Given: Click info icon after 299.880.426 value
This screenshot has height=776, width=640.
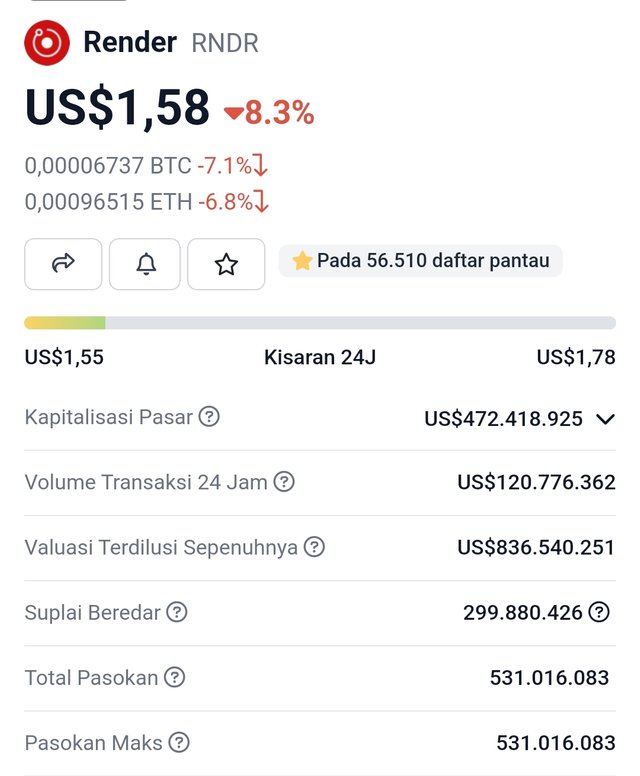Looking at the screenshot, I should [x=599, y=612].
